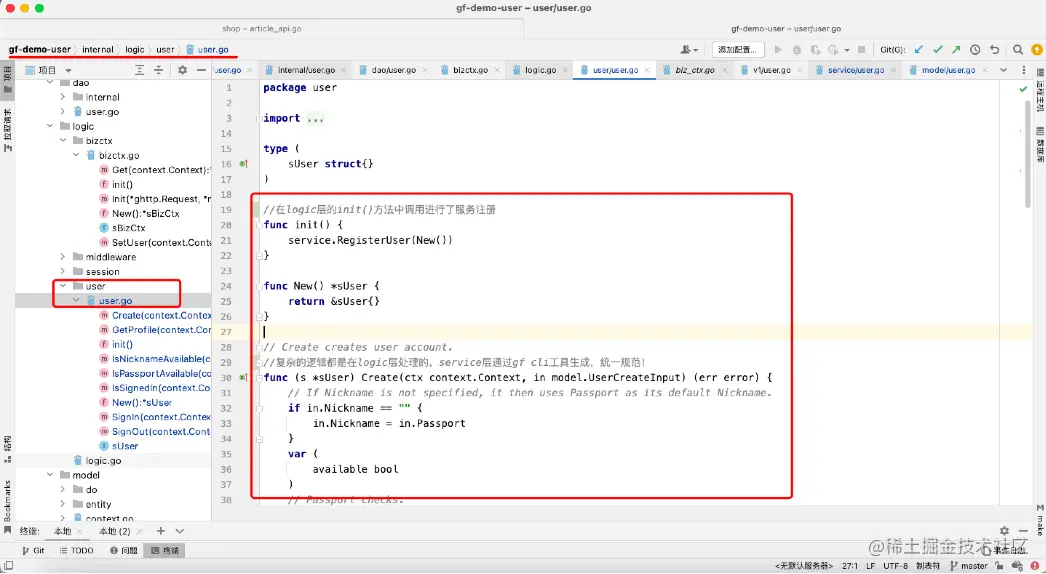
Task: Open terminal panel settings gear
Action: (1004, 531)
